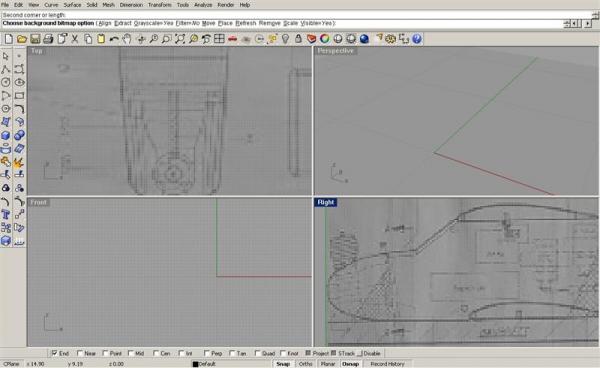Click the Open file folder icon
The width and height of the screenshot is (600, 368).
coord(22,39)
